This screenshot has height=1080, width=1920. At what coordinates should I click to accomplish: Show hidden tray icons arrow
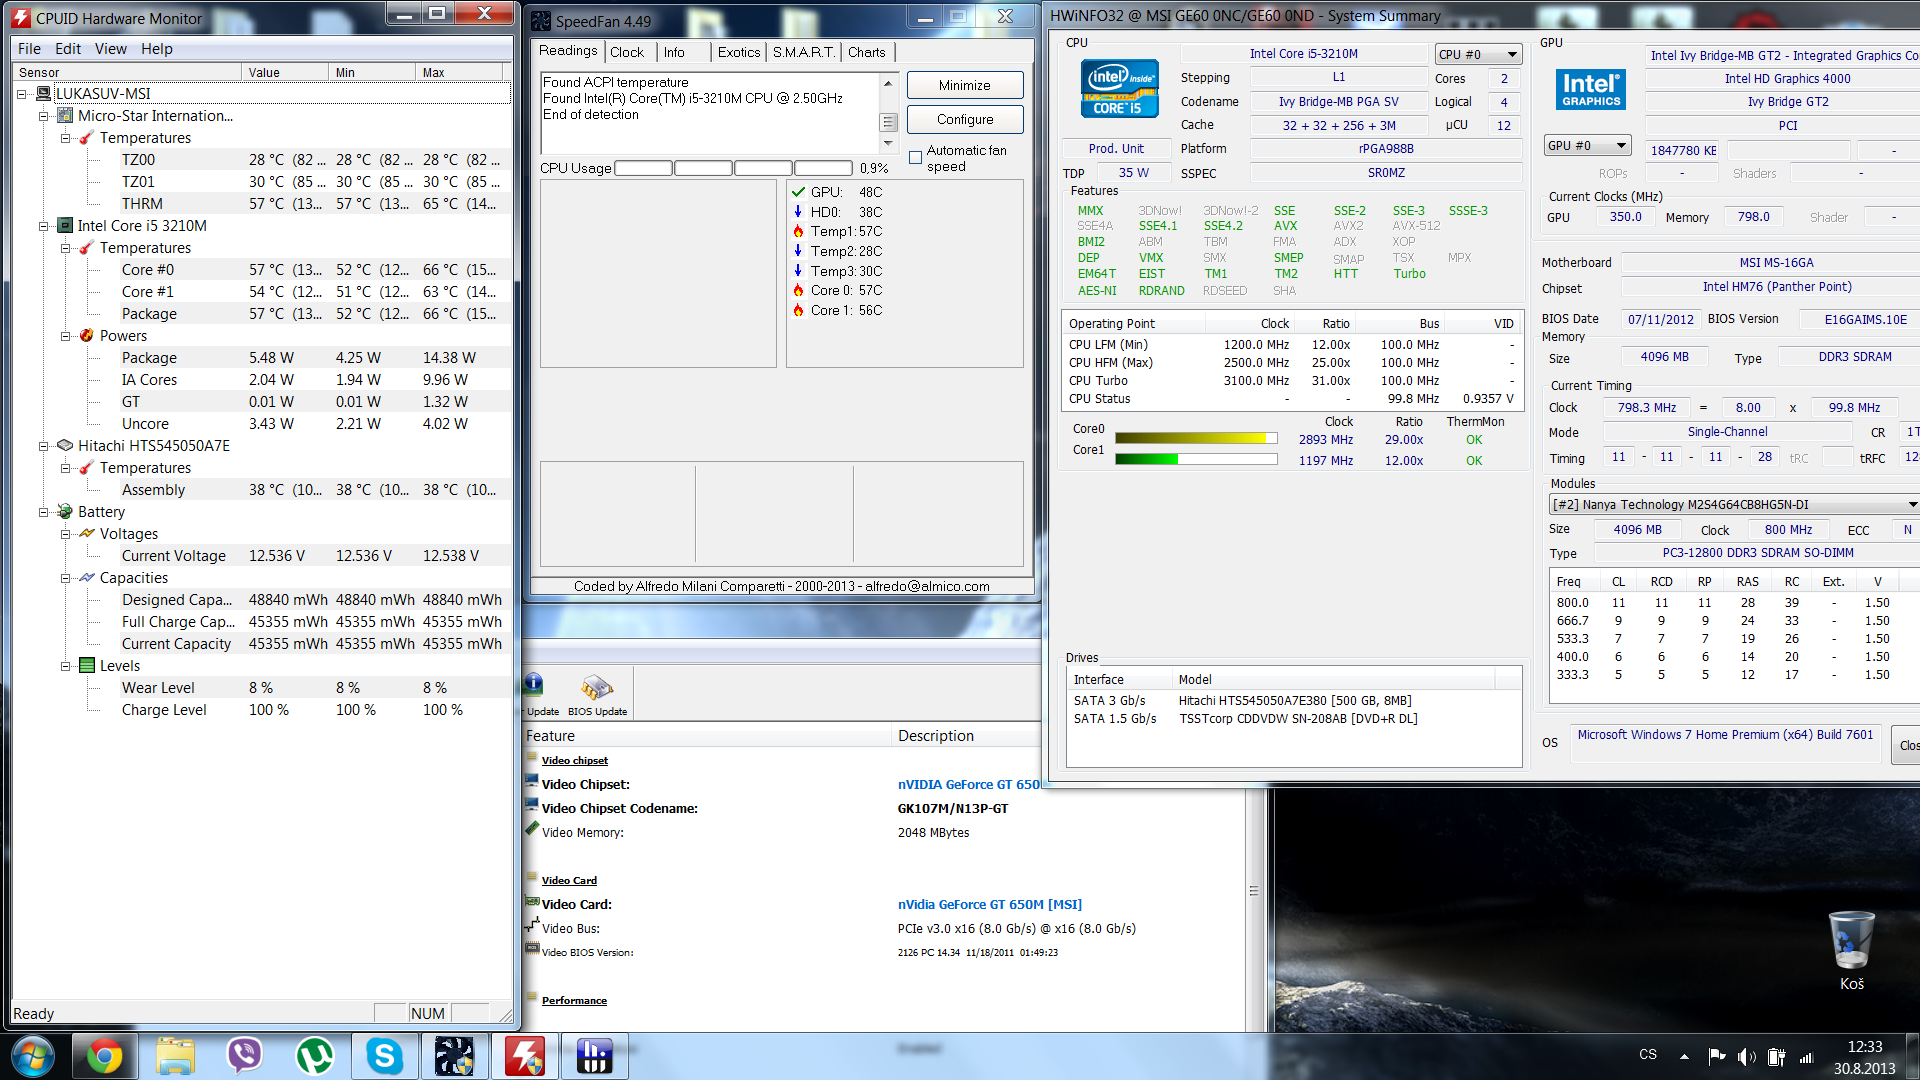(x=1685, y=1056)
